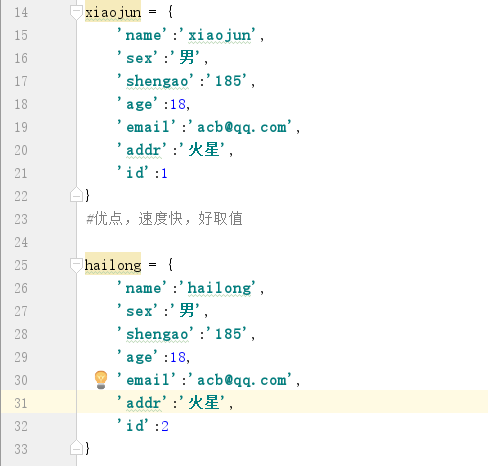Click the 'xiaojun' name string value
Screen dimensions: 488x466
[x=218, y=35]
